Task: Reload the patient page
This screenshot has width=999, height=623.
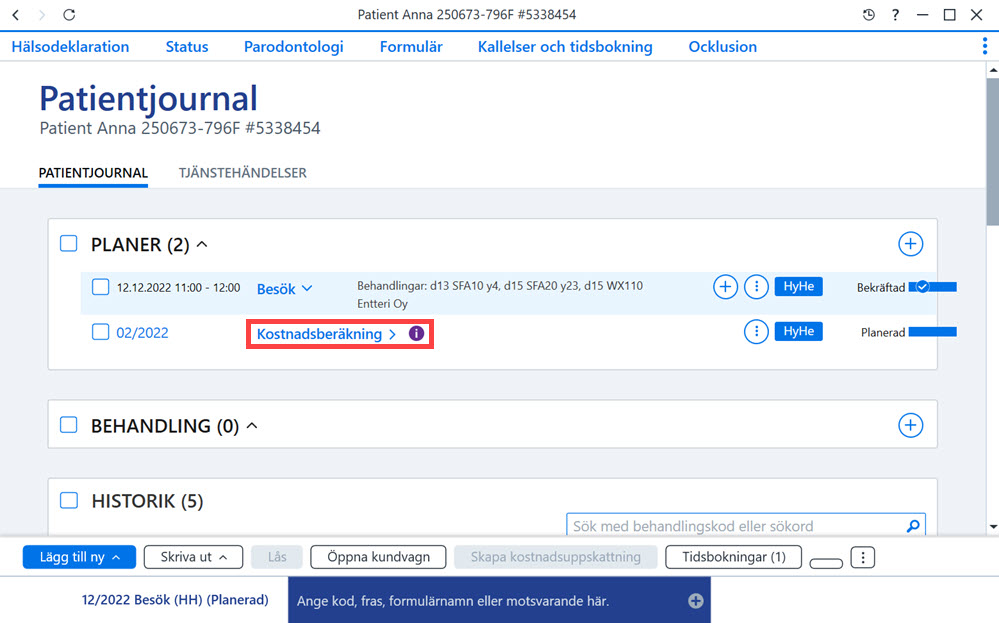Action: [x=69, y=15]
